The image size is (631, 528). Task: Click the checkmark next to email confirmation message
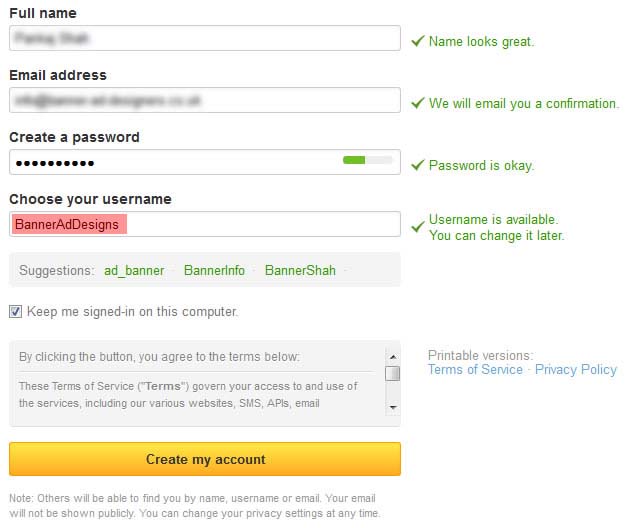click(418, 103)
